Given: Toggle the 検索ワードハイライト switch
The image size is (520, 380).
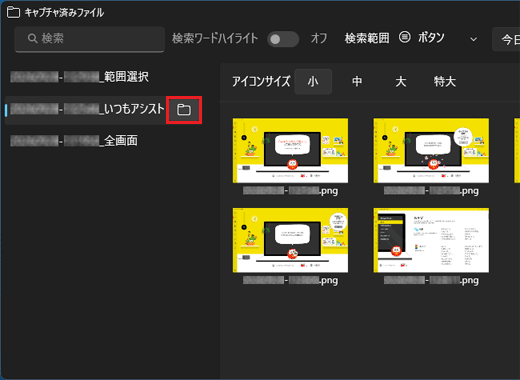Looking at the screenshot, I should [x=283, y=39].
